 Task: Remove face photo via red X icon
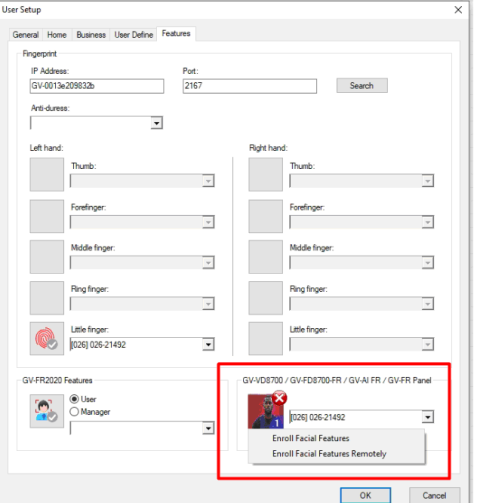[279, 398]
